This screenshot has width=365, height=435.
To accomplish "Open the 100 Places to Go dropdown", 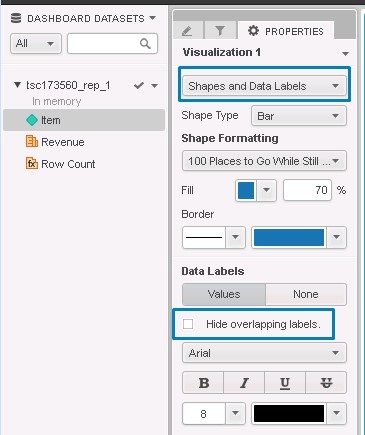I will (264, 161).
